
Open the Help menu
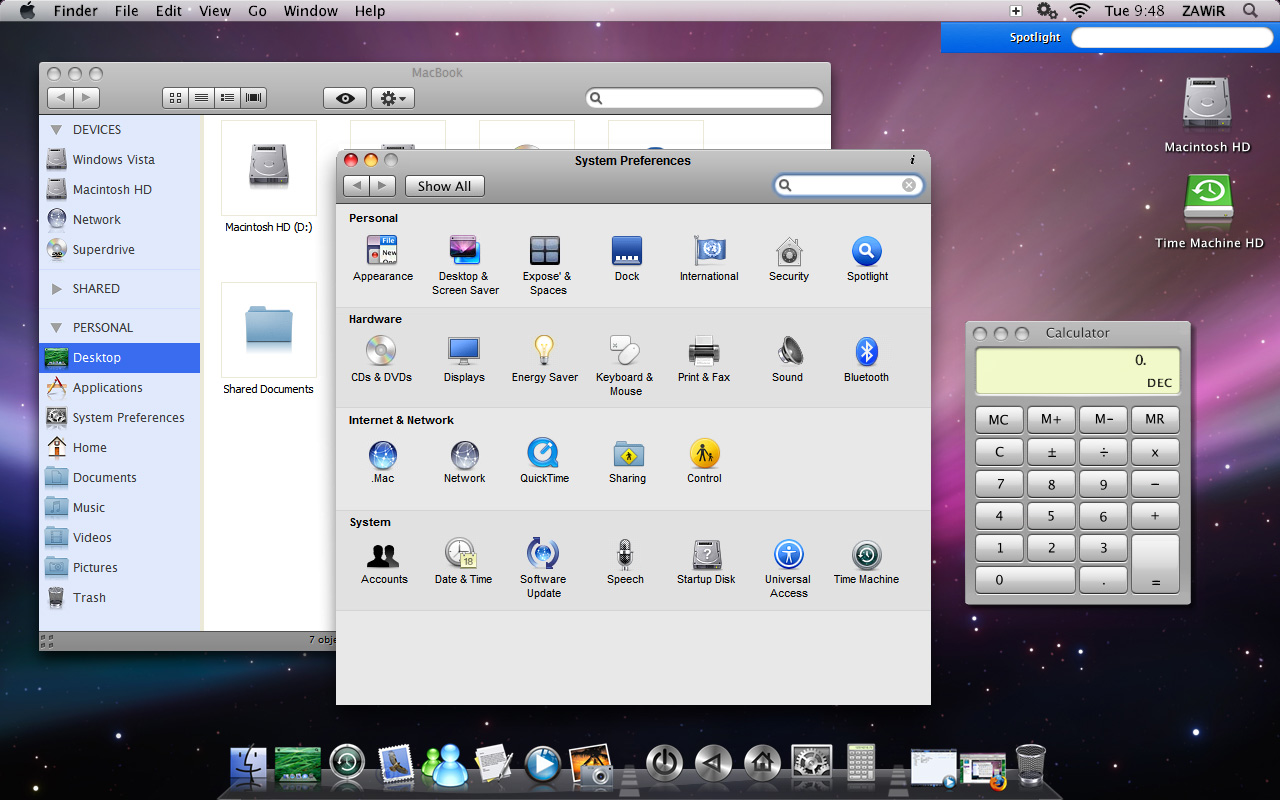(370, 11)
